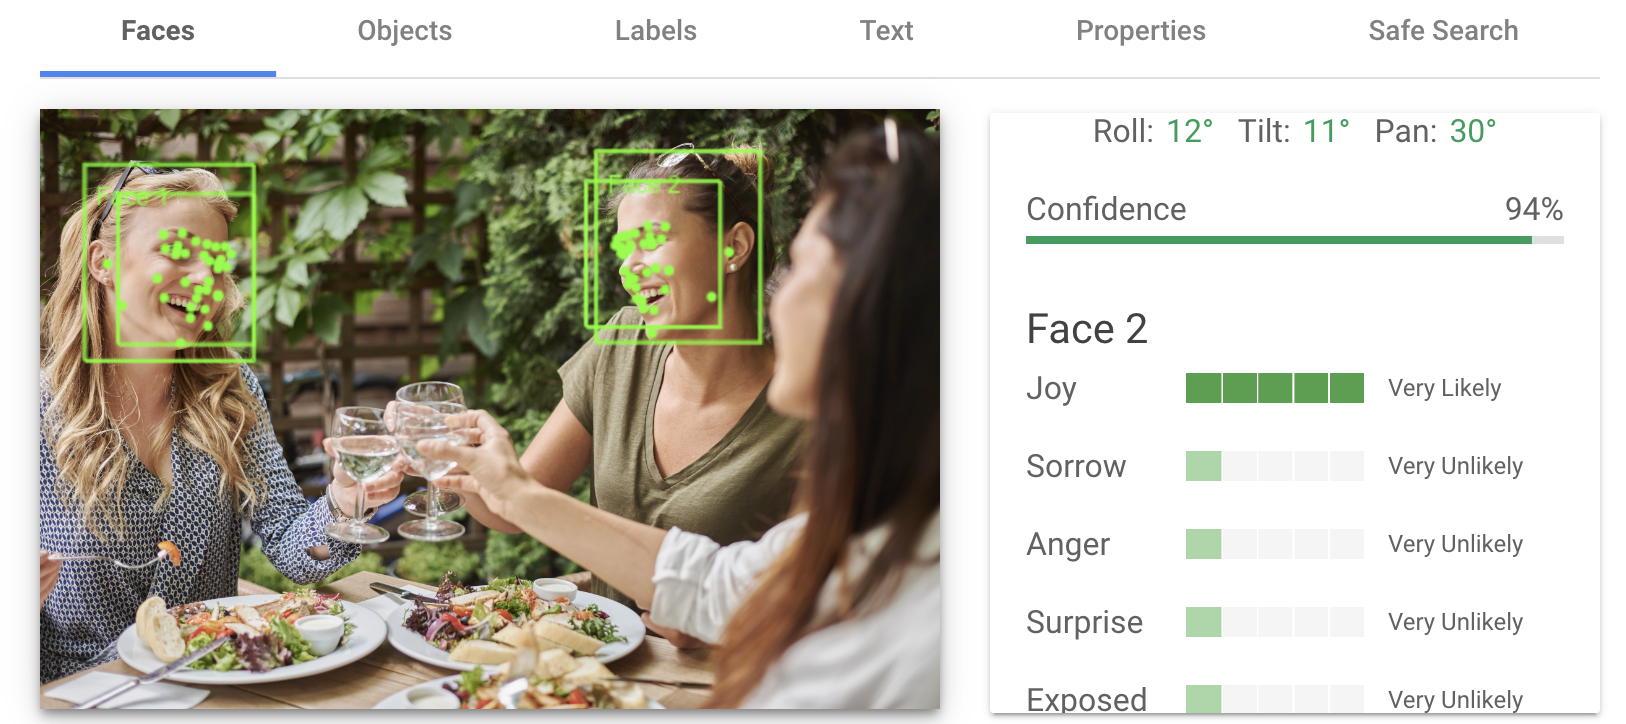Click the Roll angle value
1626x724 pixels.
(1189, 131)
